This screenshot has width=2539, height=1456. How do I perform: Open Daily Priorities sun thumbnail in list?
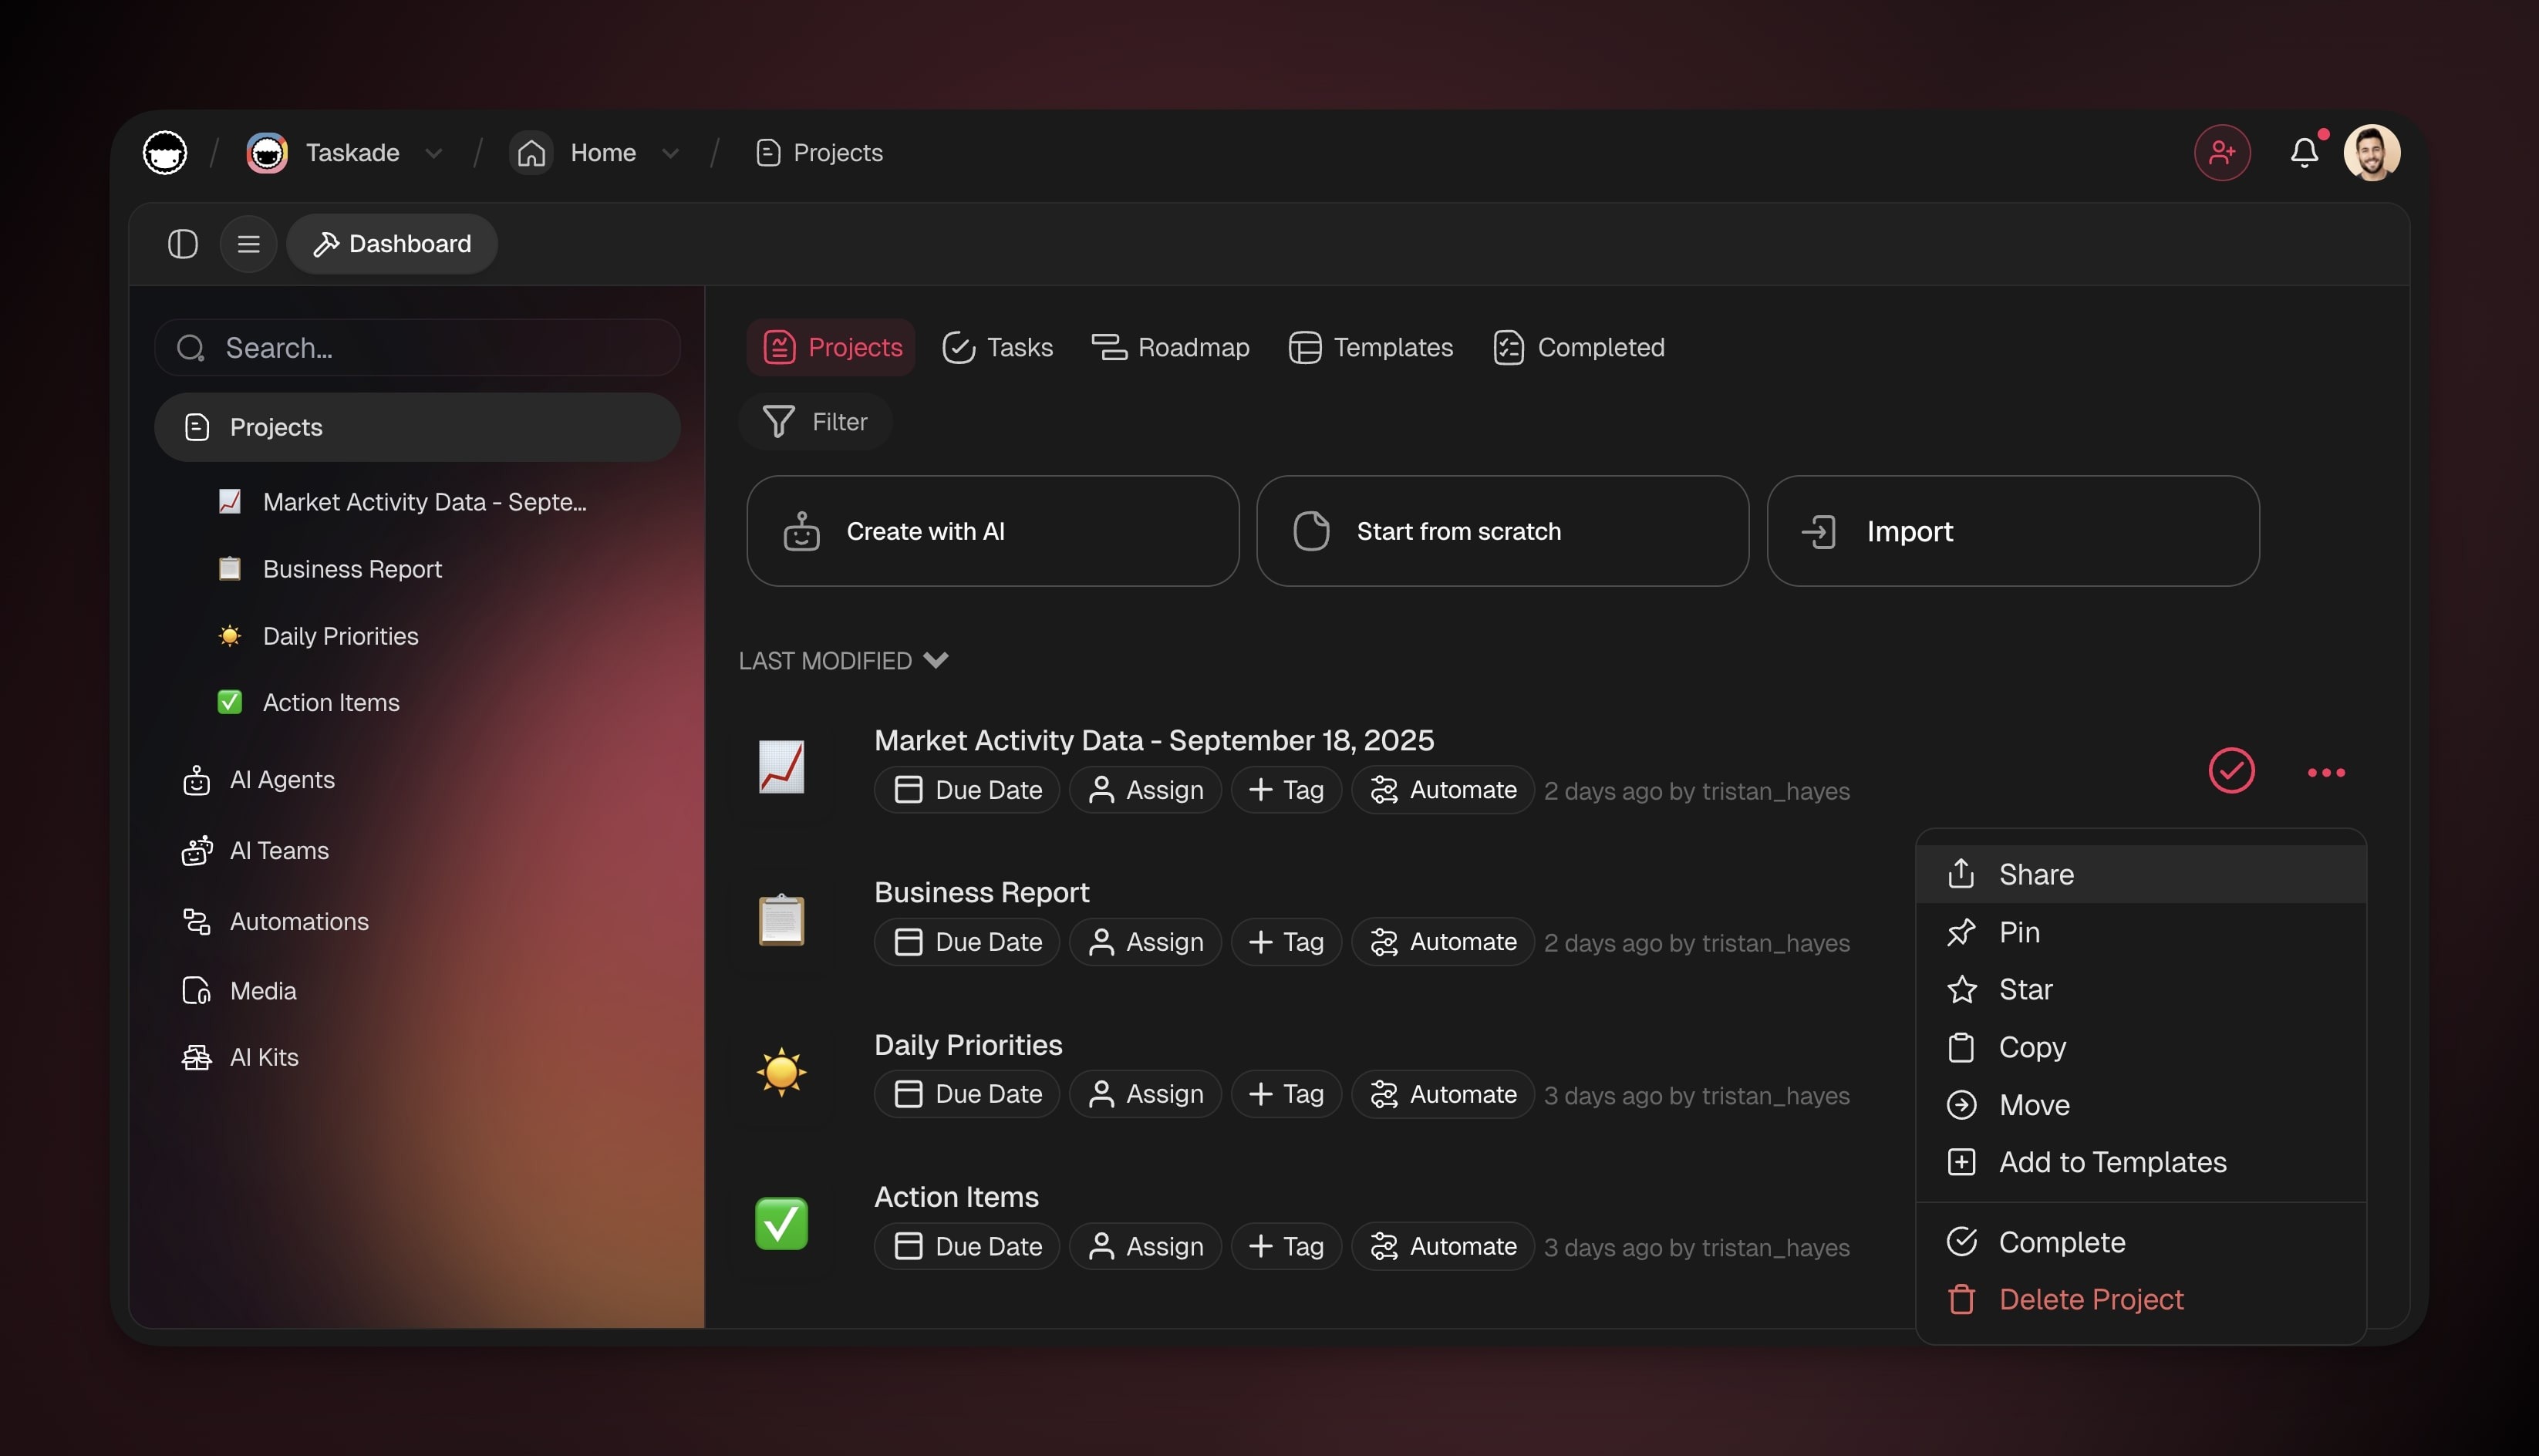(x=781, y=1072)
